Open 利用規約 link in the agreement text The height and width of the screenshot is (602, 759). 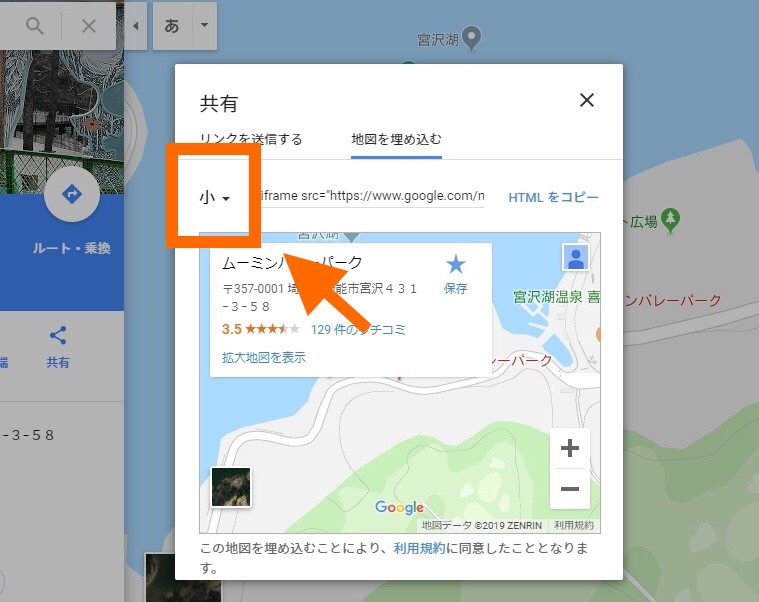[419, 548]
